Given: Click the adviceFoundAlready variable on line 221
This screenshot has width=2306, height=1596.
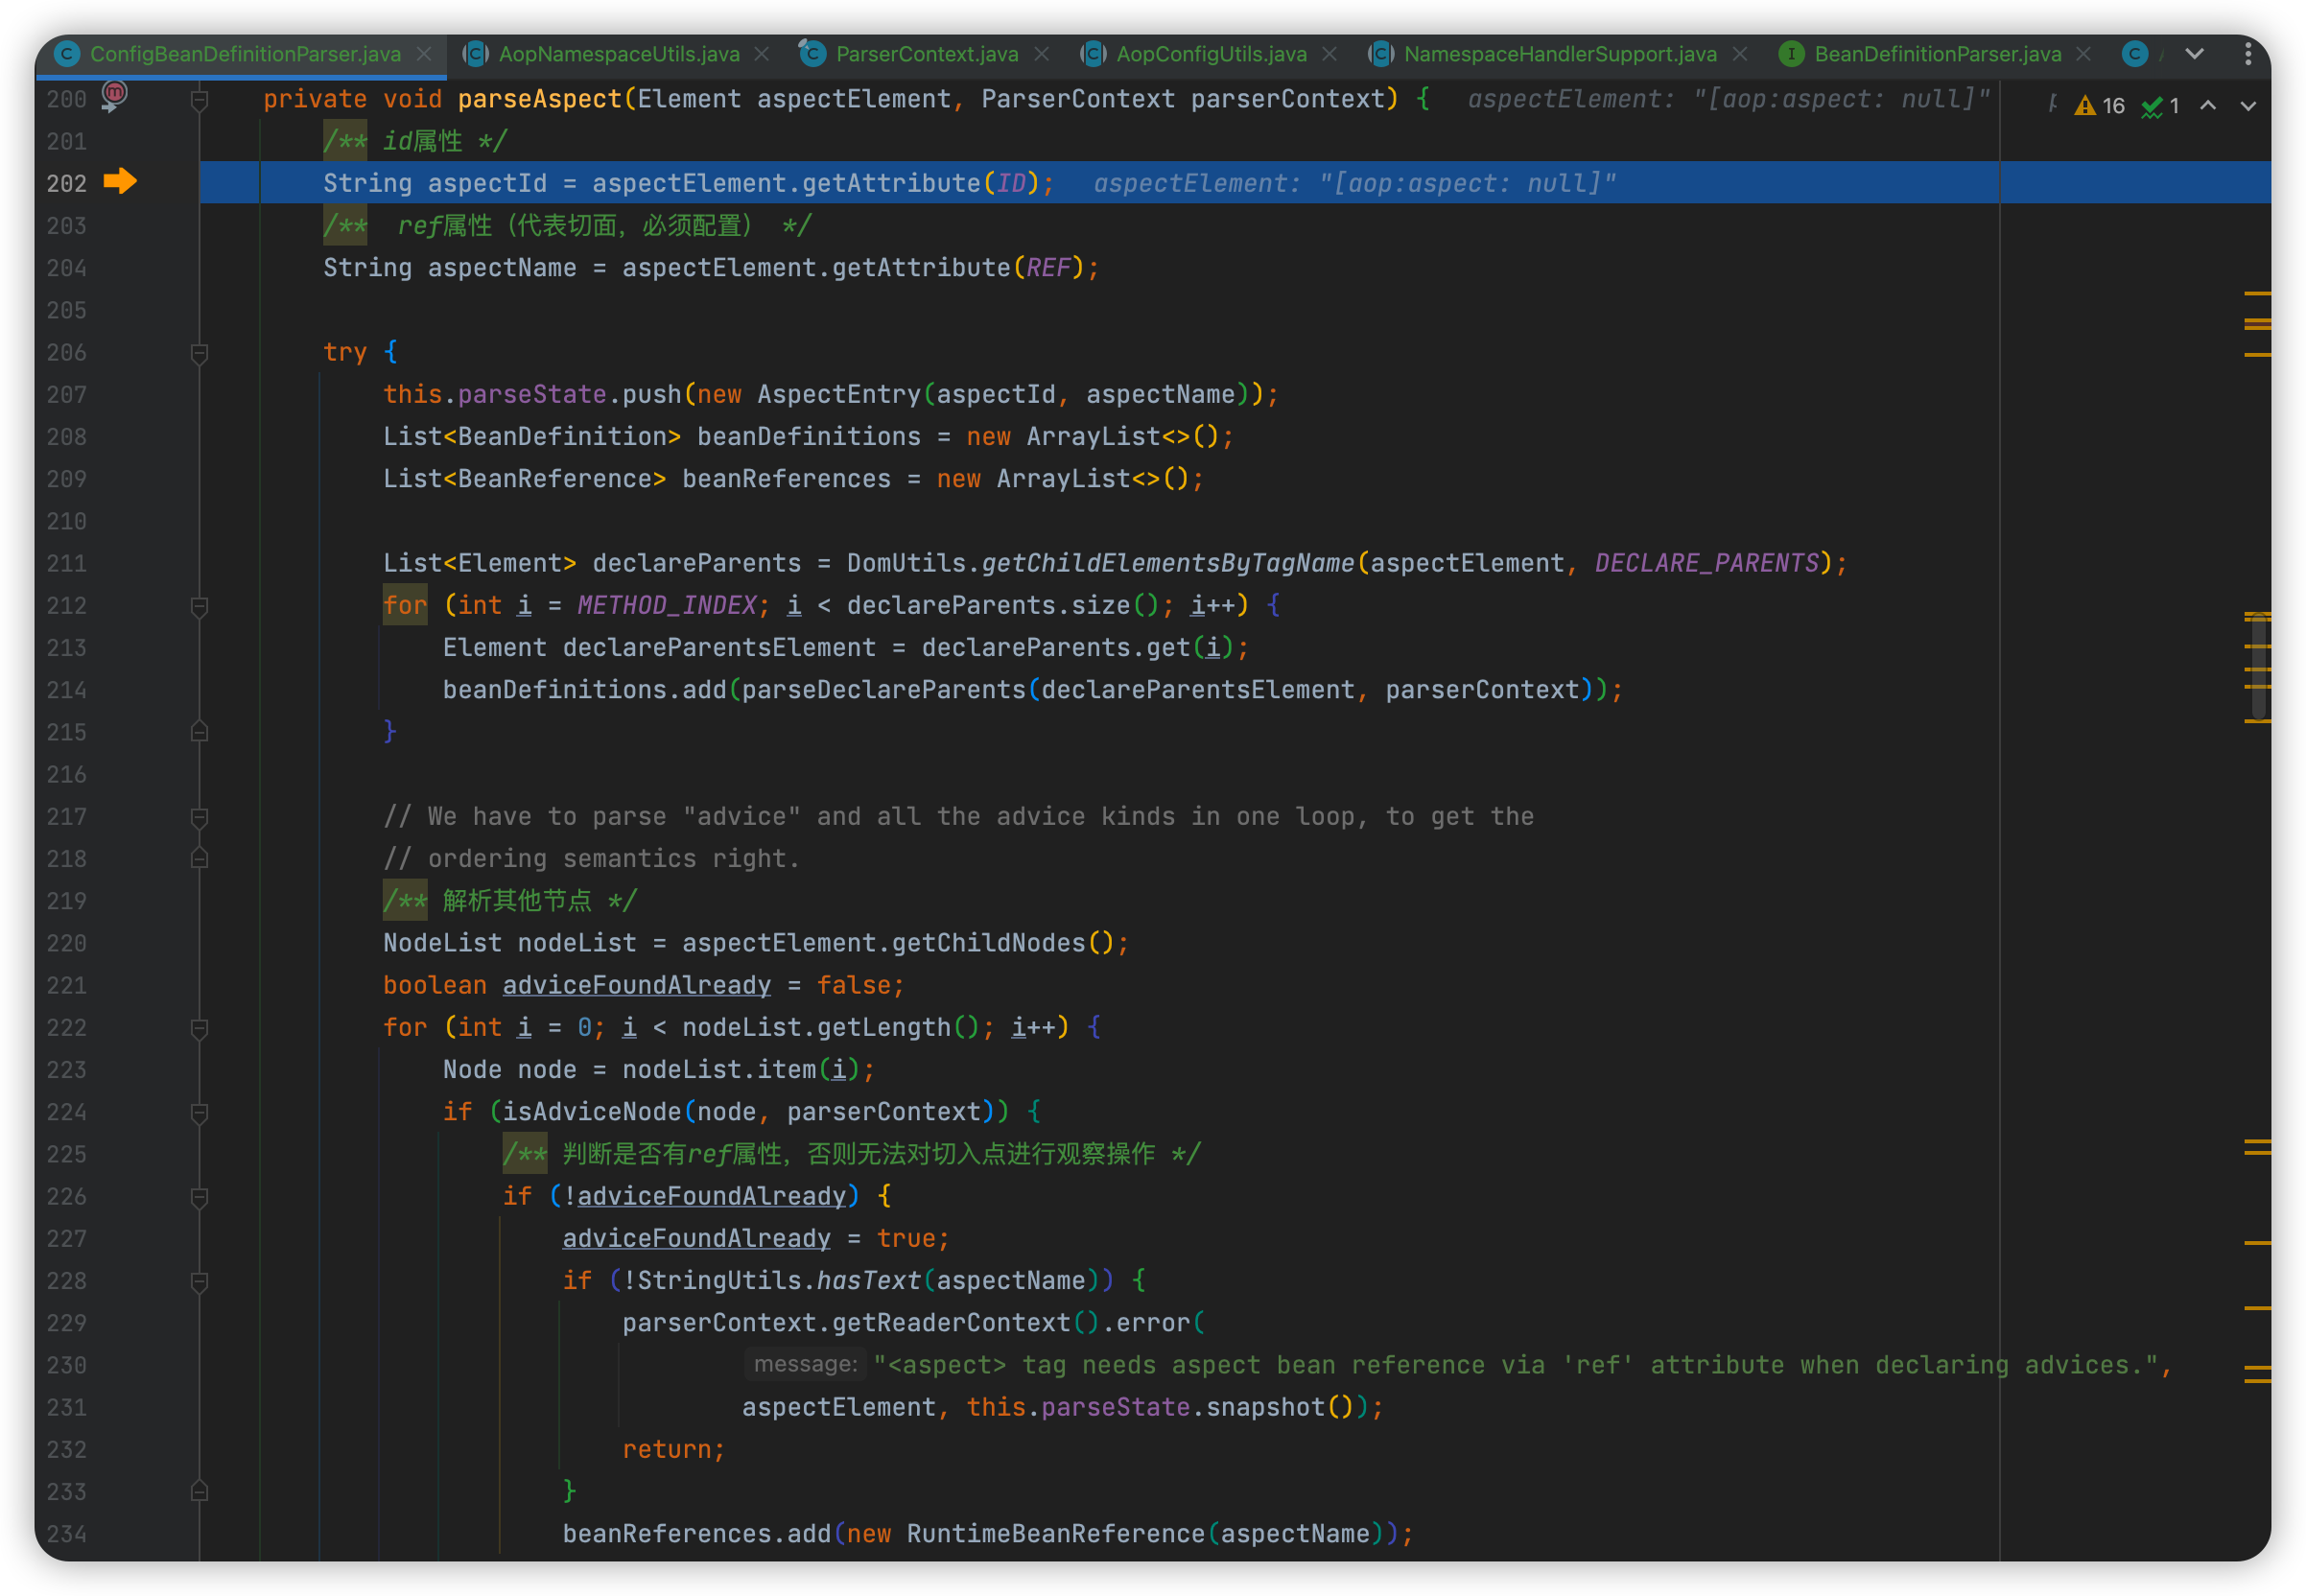Looking at the screenshot, I should point(636,985).
